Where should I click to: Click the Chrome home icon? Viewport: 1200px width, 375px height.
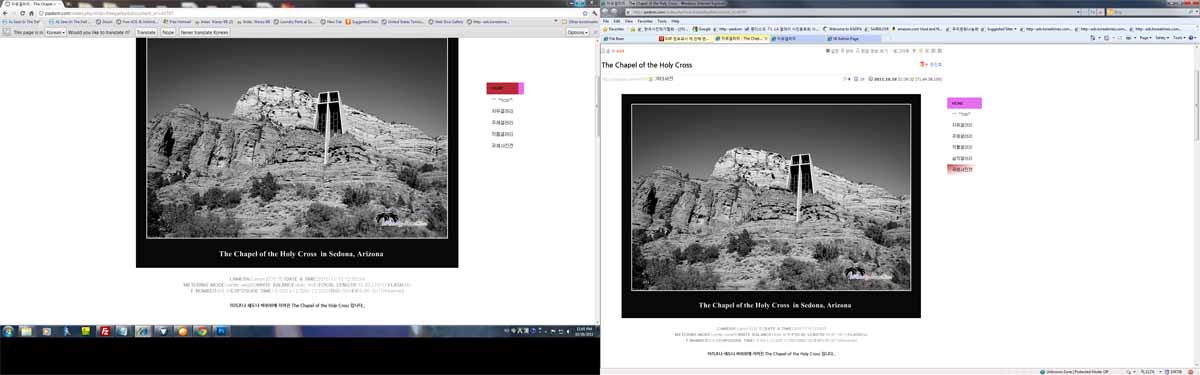click(31, 13)
